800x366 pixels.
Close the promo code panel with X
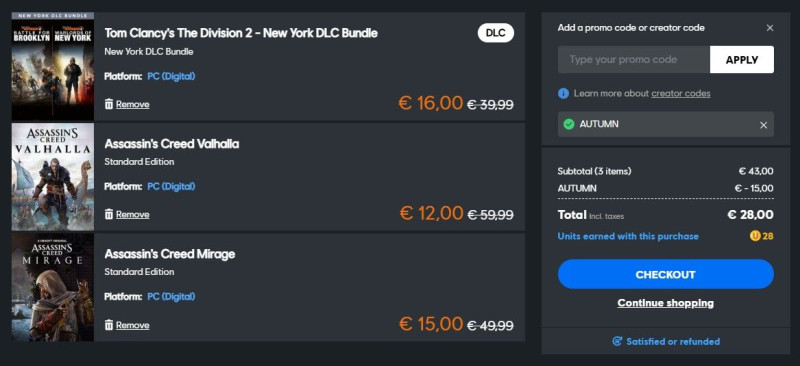click(x=770, y=28)
